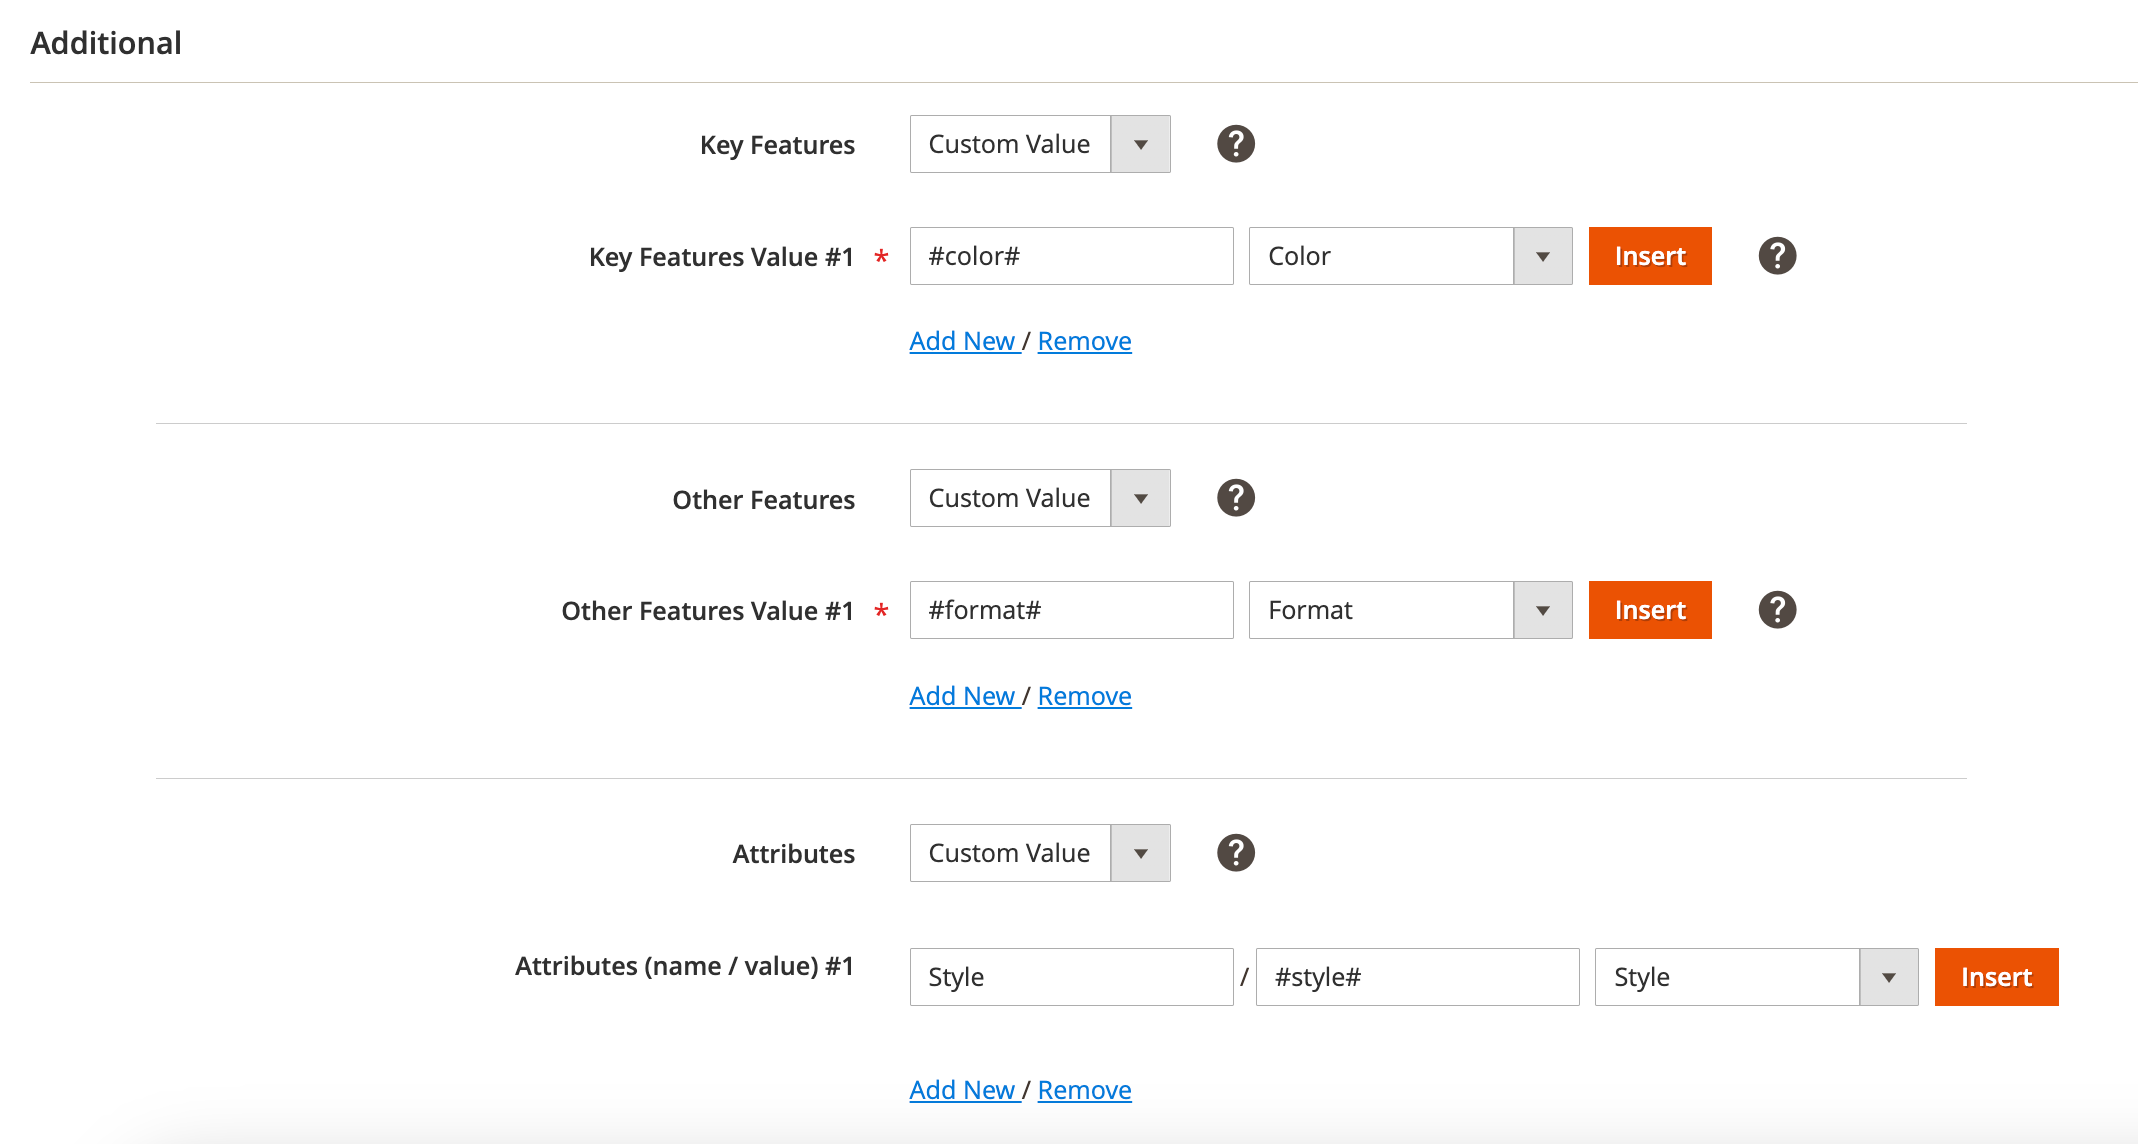
Task: Click the attribute name field containing Style
Action: (x=1071, y=977)
